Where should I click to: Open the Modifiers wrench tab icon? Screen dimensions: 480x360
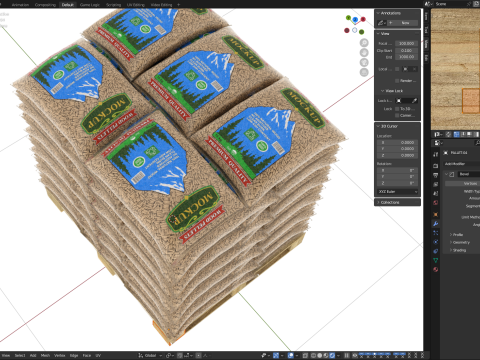[436, 224]
